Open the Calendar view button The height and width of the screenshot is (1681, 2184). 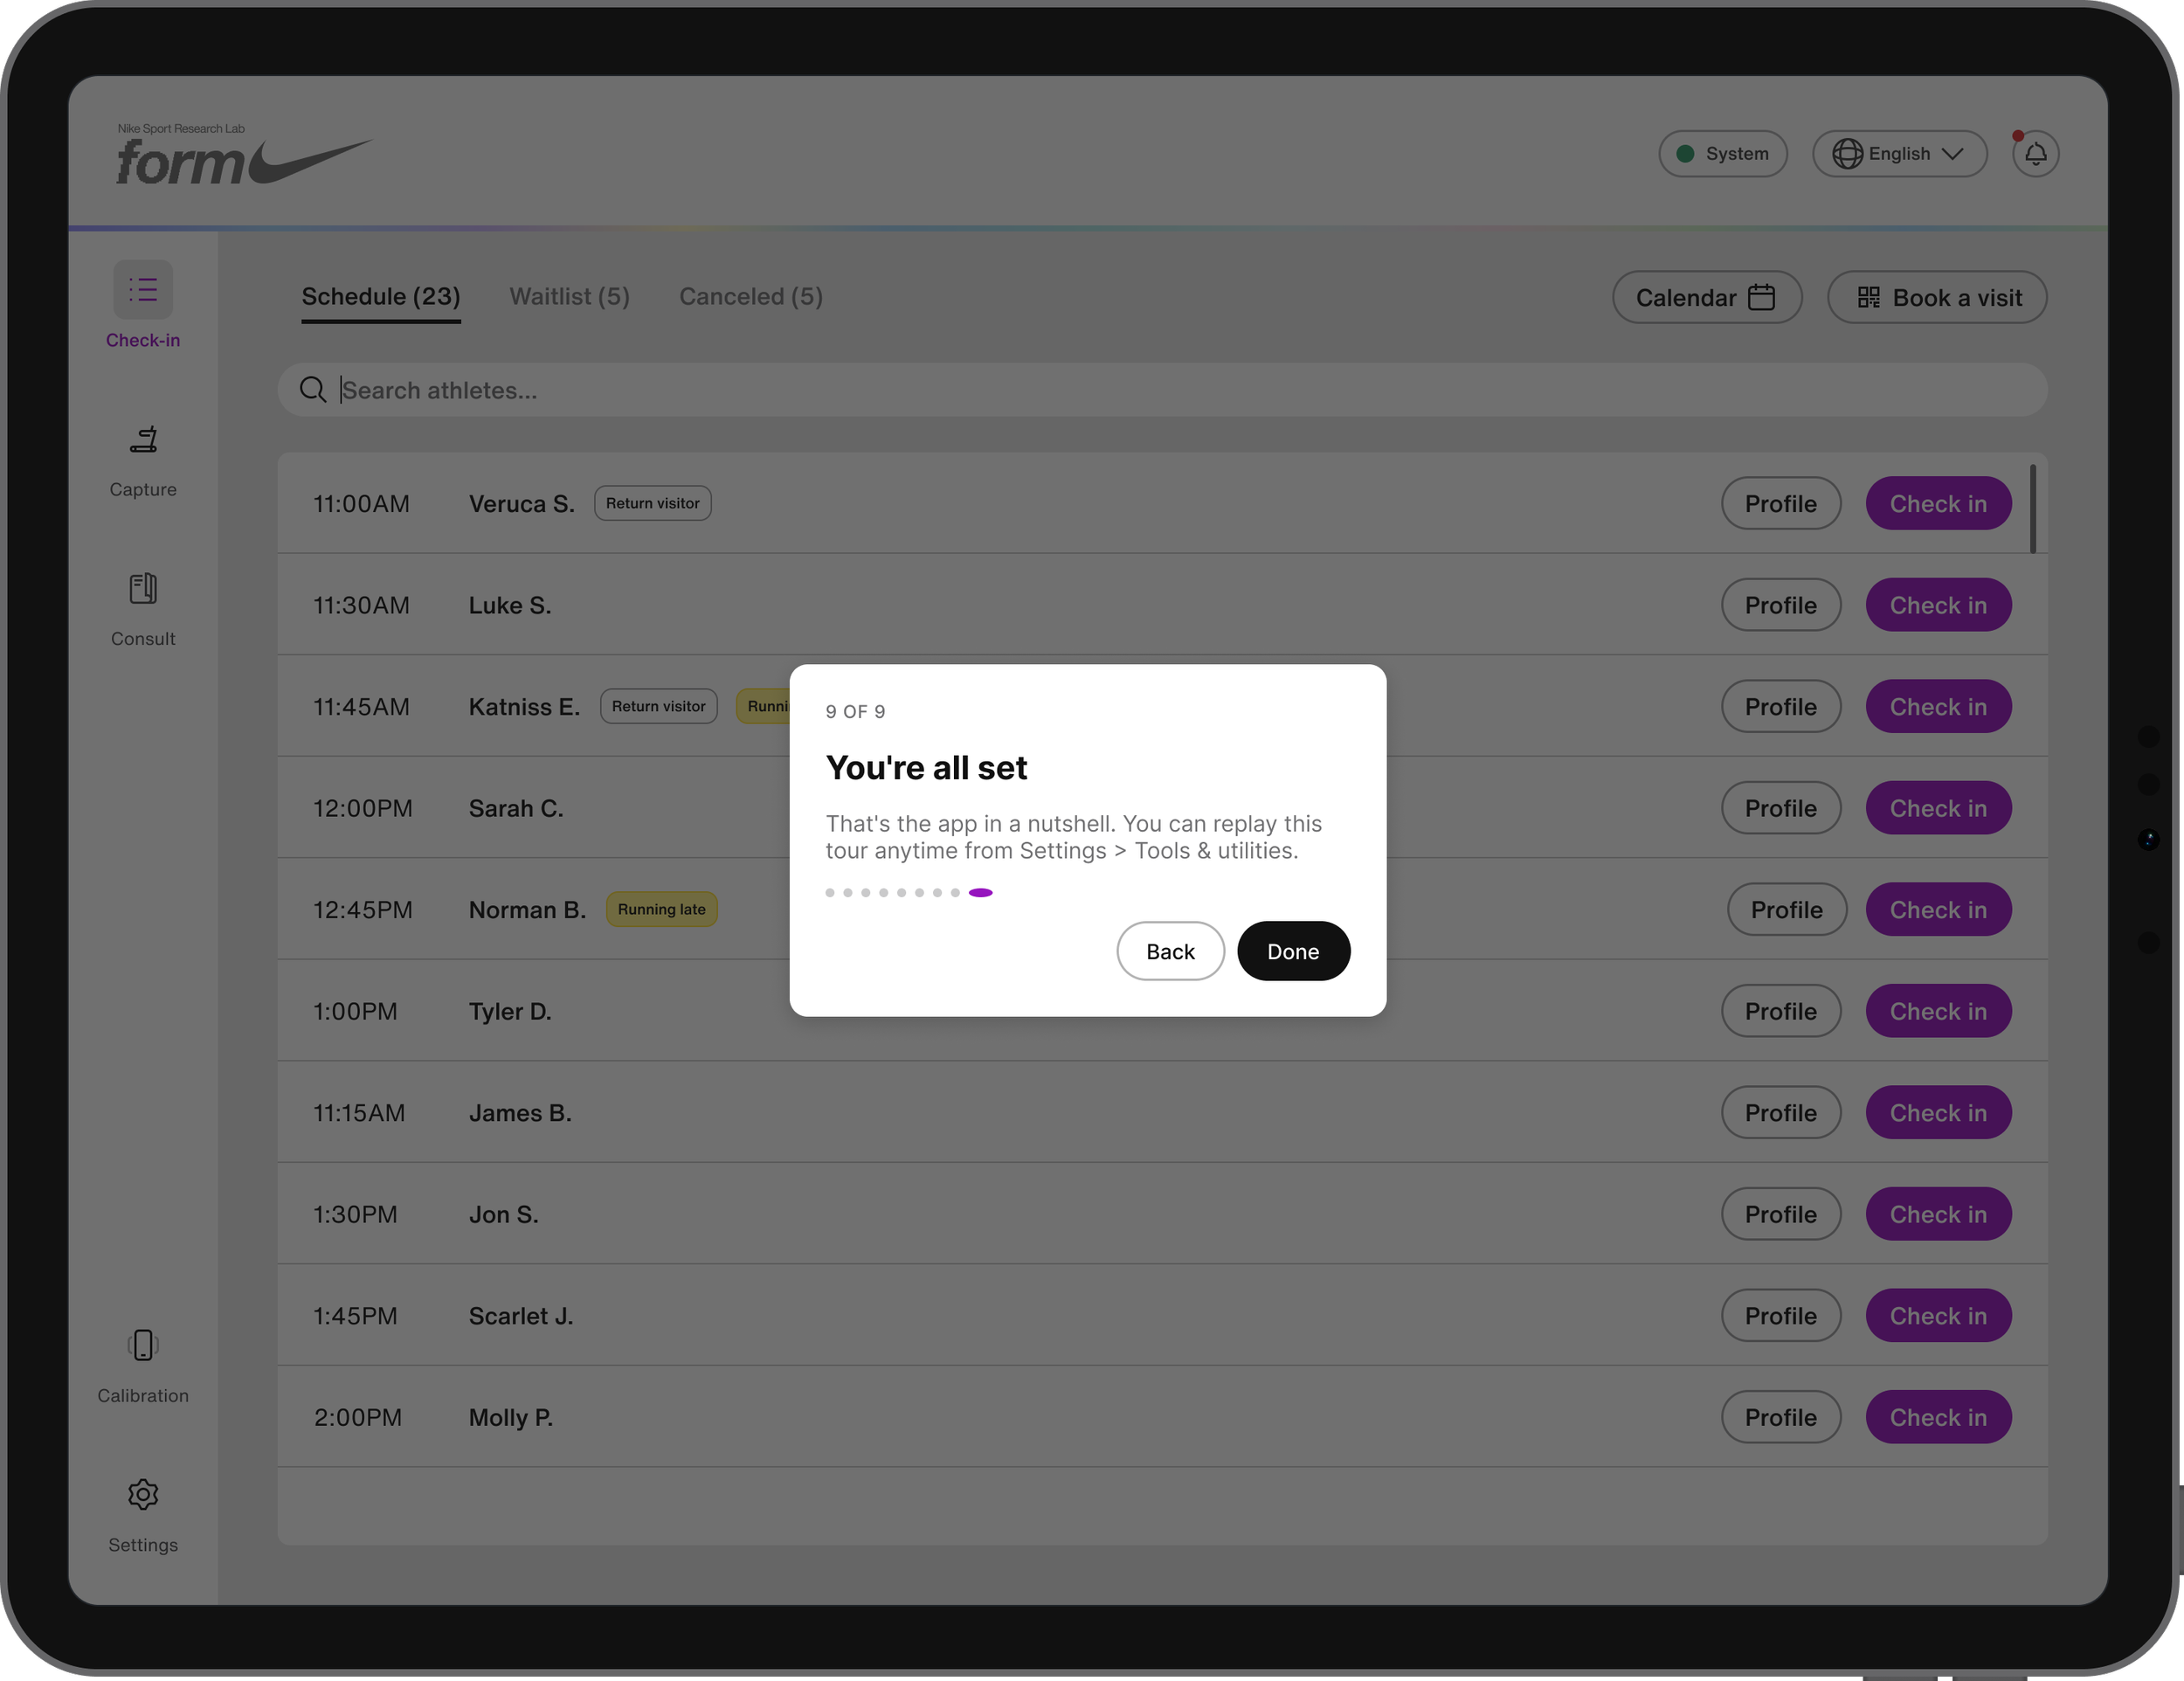tap(1706, 297)
